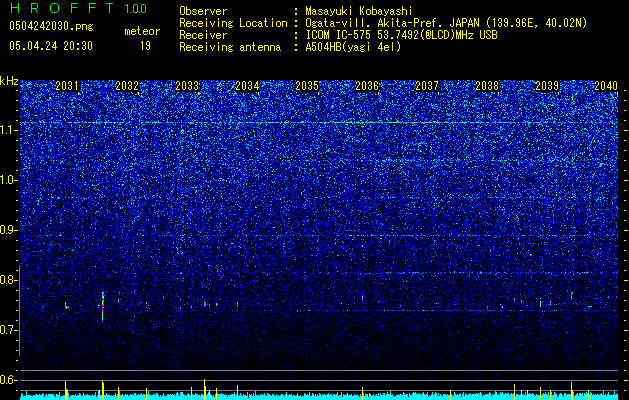Click the 2033 time marker
The width and height of the screenshot is (629, 400).
[x=187, y=86]
